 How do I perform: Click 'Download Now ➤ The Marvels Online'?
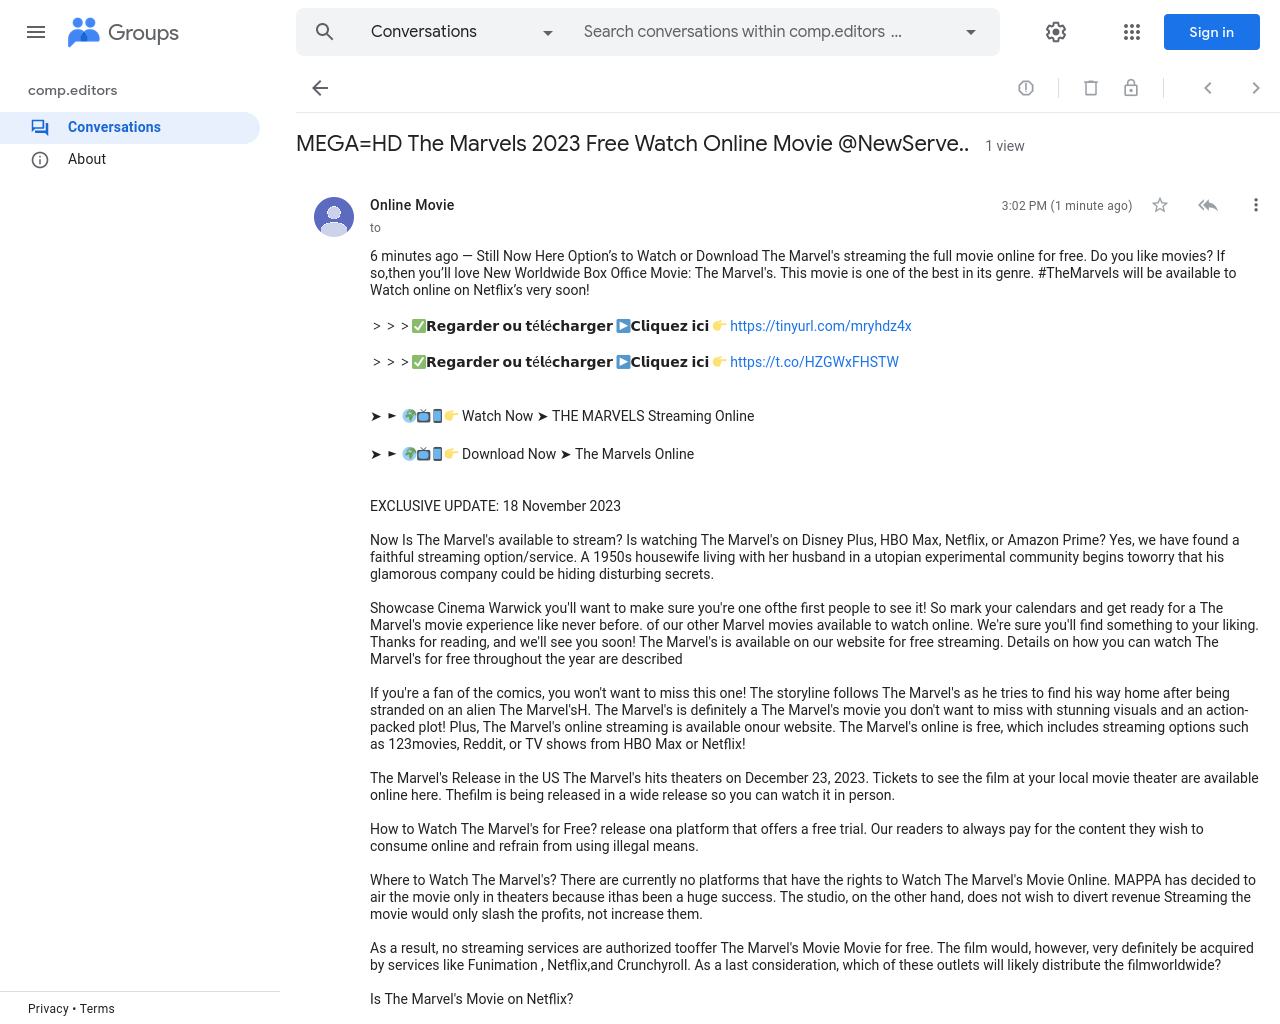click(x=578, y=454)
